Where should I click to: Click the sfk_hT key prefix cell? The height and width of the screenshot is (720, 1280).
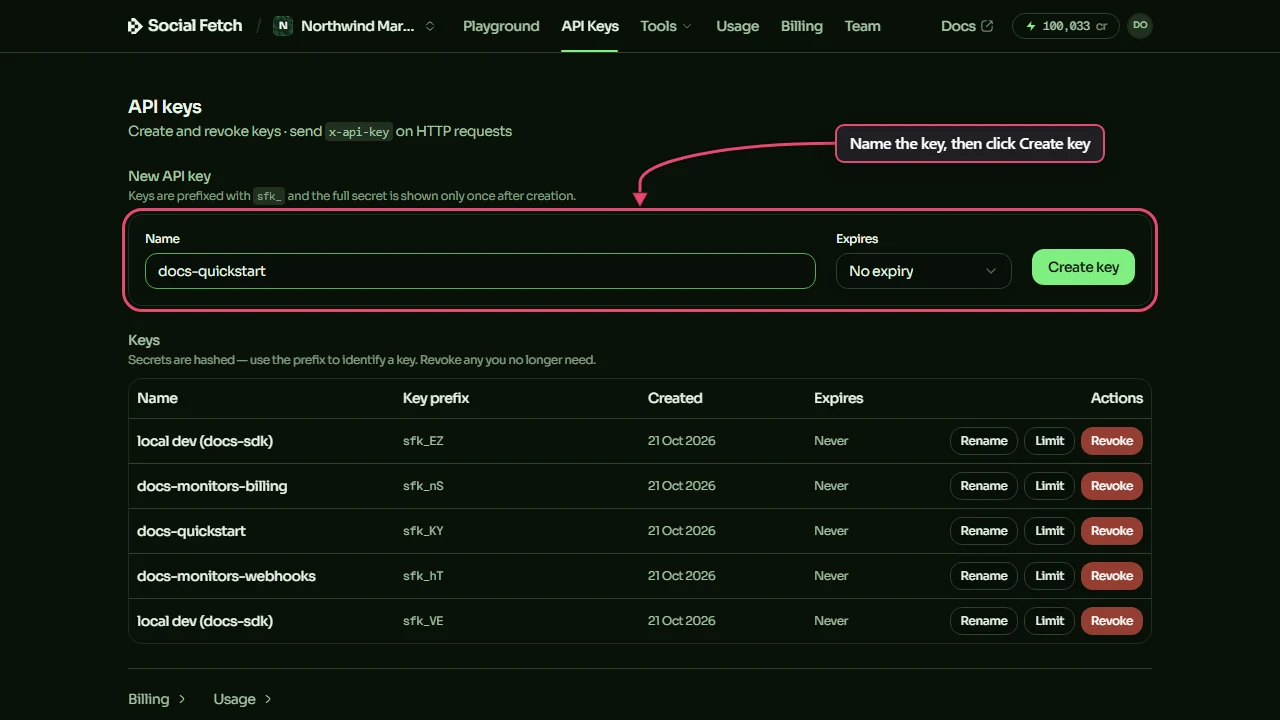pos(423,576)
